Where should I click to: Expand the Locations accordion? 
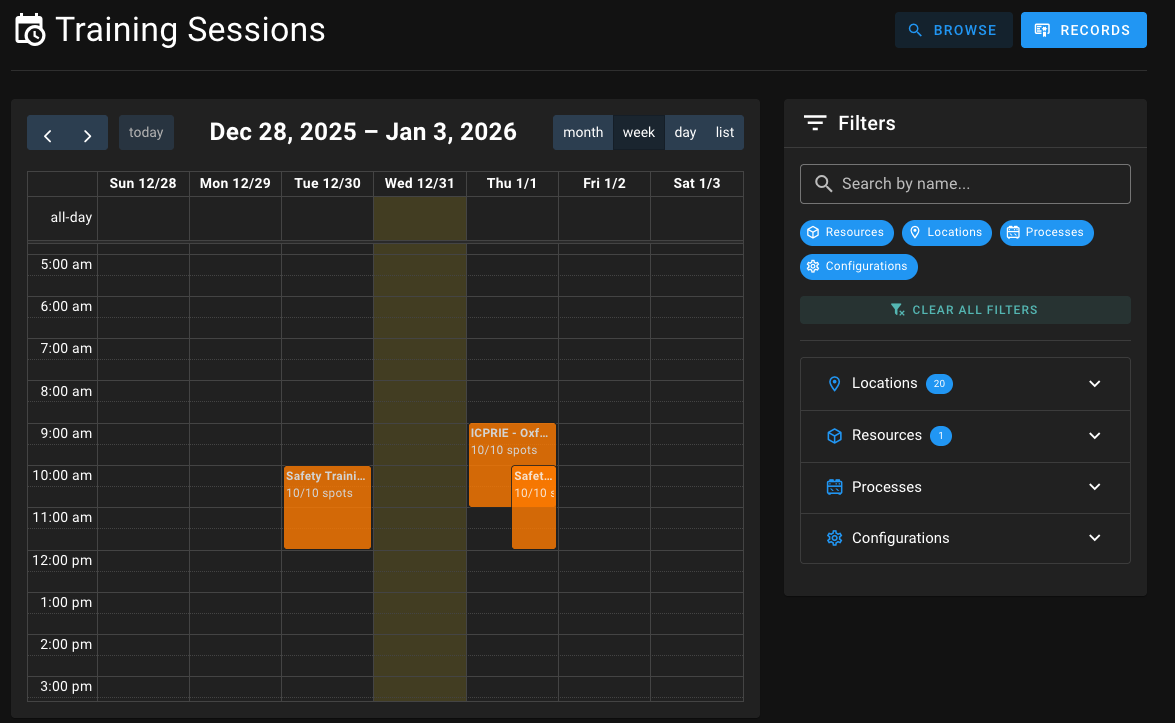(x=964, y=383)
